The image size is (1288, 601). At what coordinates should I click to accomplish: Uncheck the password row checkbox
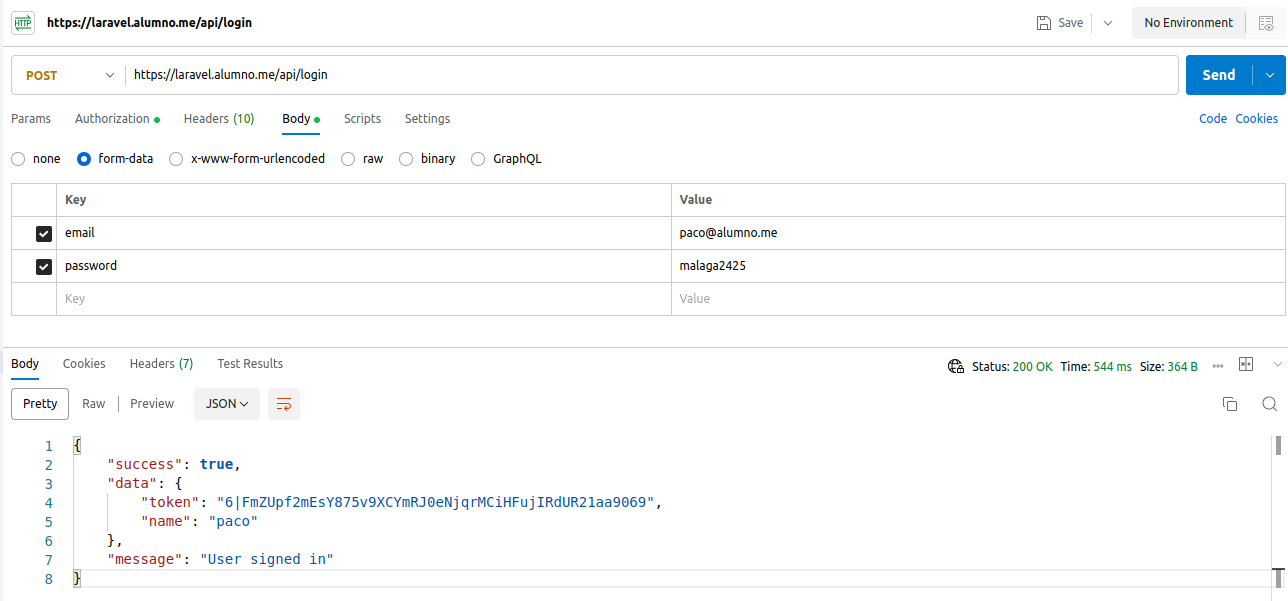point(44,267)
